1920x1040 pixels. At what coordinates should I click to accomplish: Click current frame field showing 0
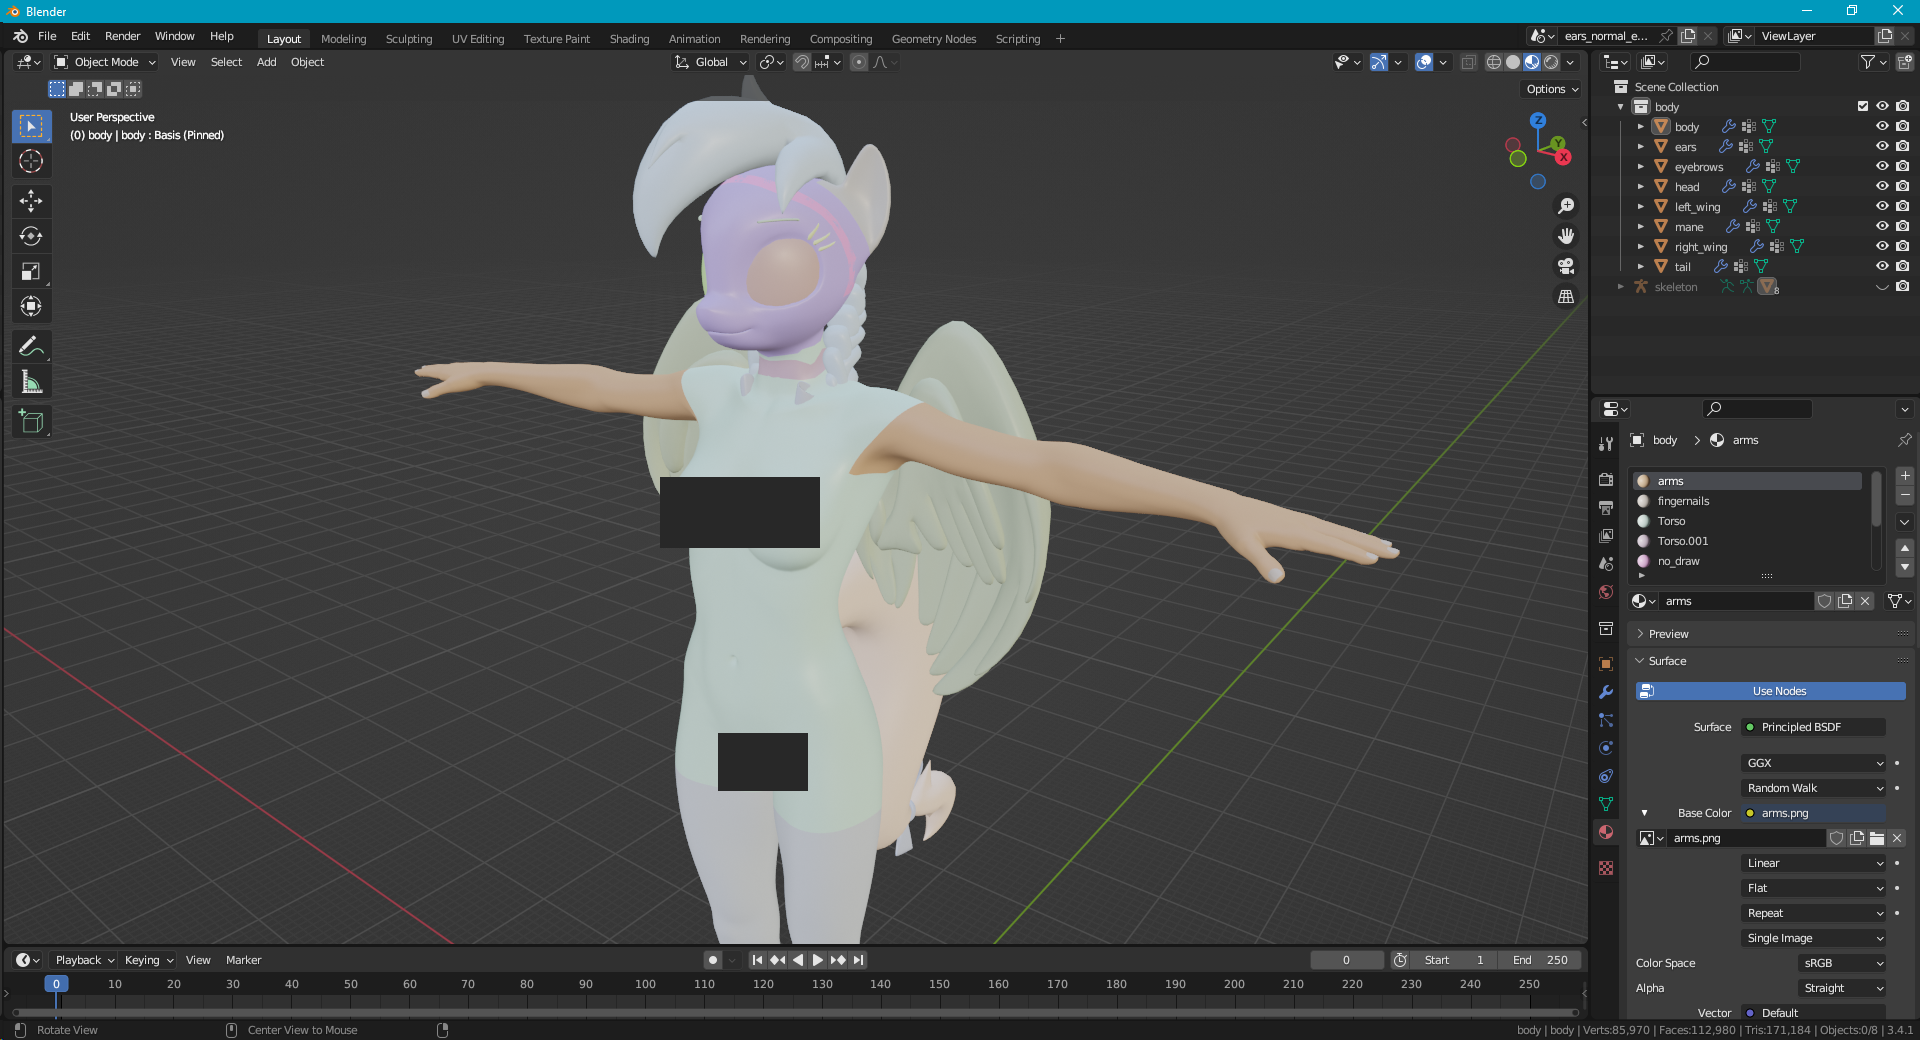pos(1346,960)
